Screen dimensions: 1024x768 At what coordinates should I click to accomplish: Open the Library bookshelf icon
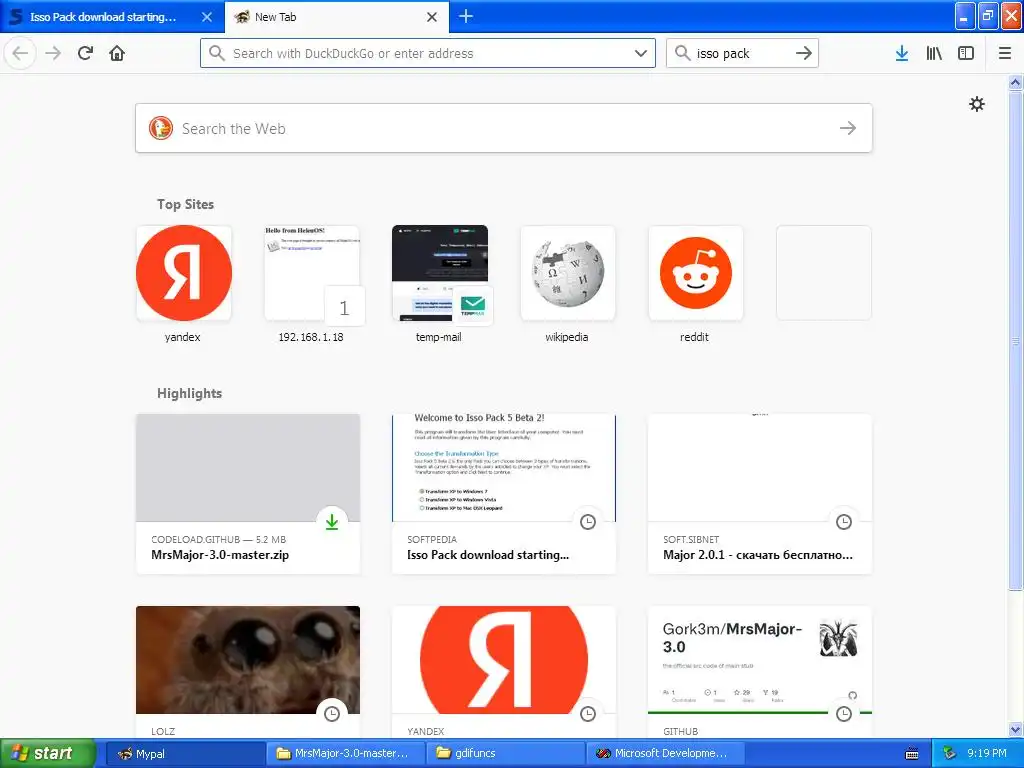[x=934, y=53]
